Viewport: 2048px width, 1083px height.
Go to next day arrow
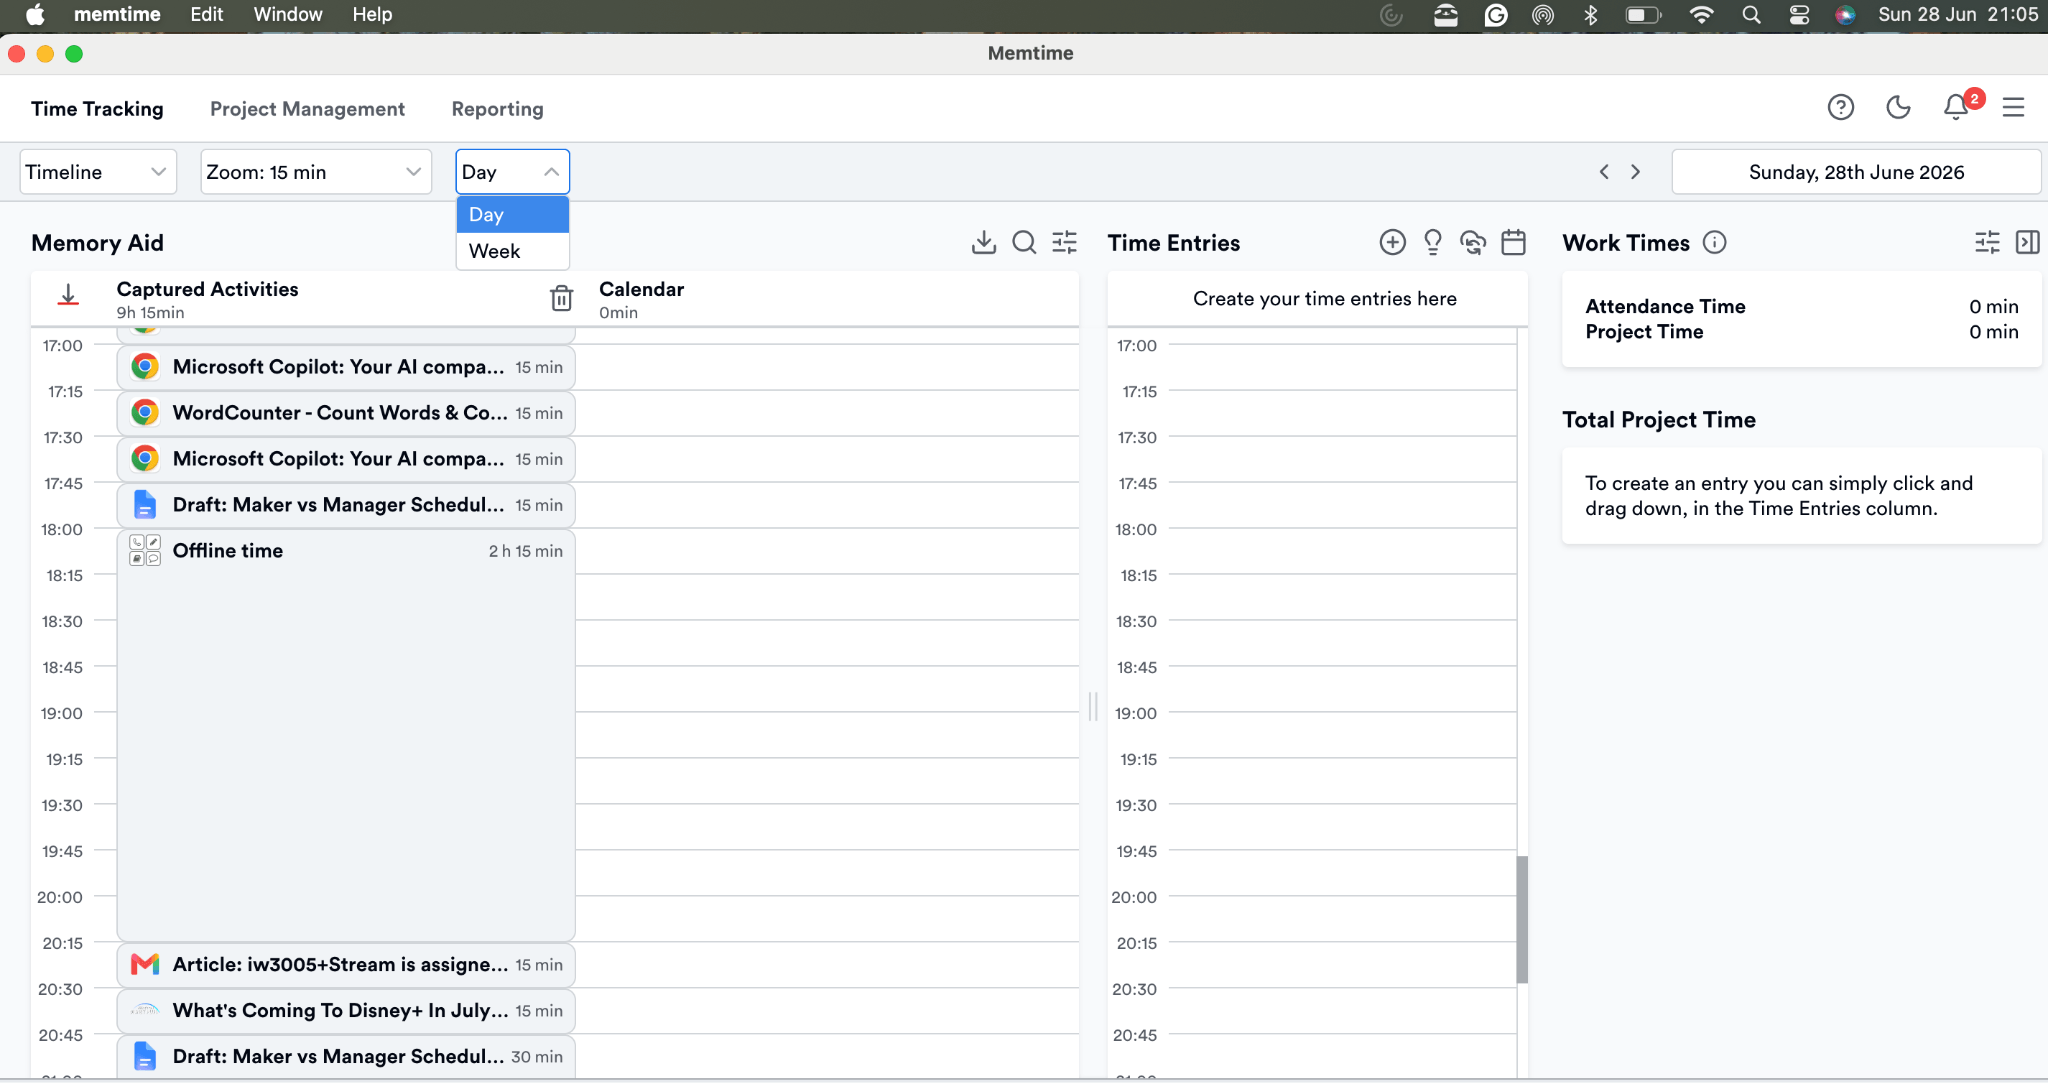coord(1635,172)
